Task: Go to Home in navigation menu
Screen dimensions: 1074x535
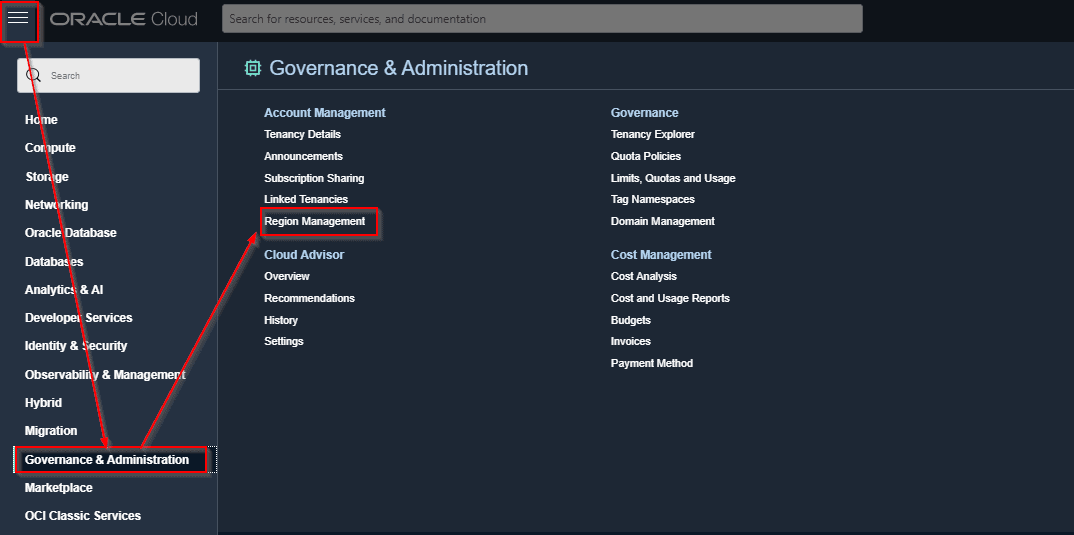Action: click(x=41, y=120)
